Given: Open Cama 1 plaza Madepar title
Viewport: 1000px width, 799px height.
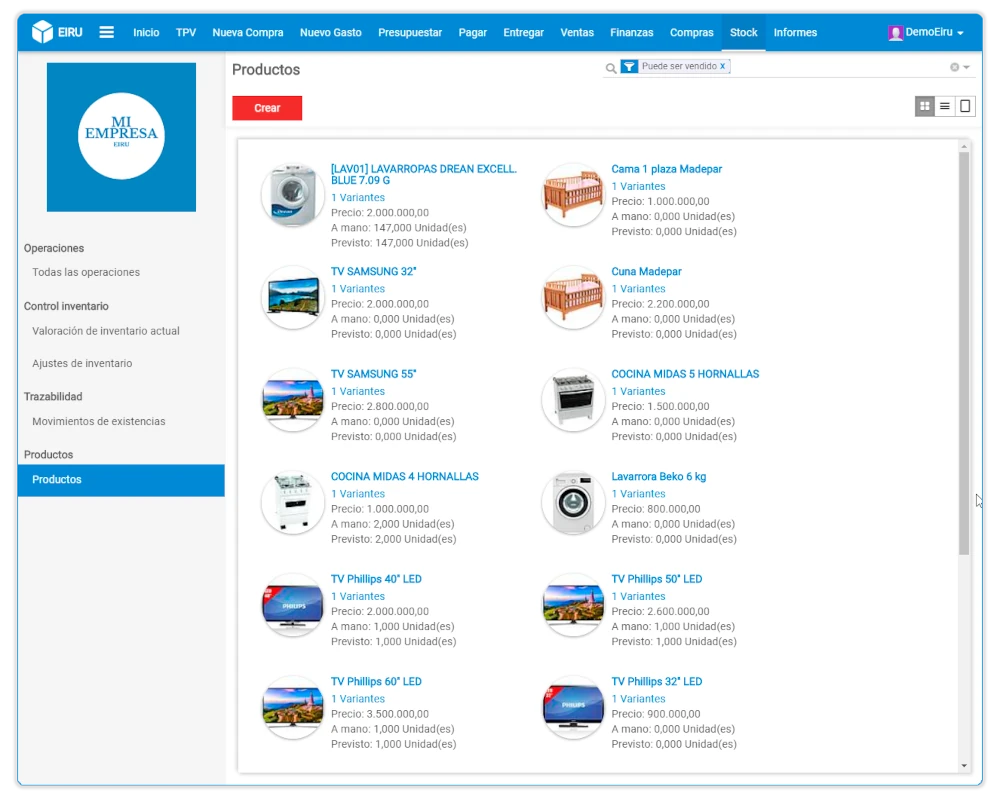Looking at the screenshot, I should [666, 169].
